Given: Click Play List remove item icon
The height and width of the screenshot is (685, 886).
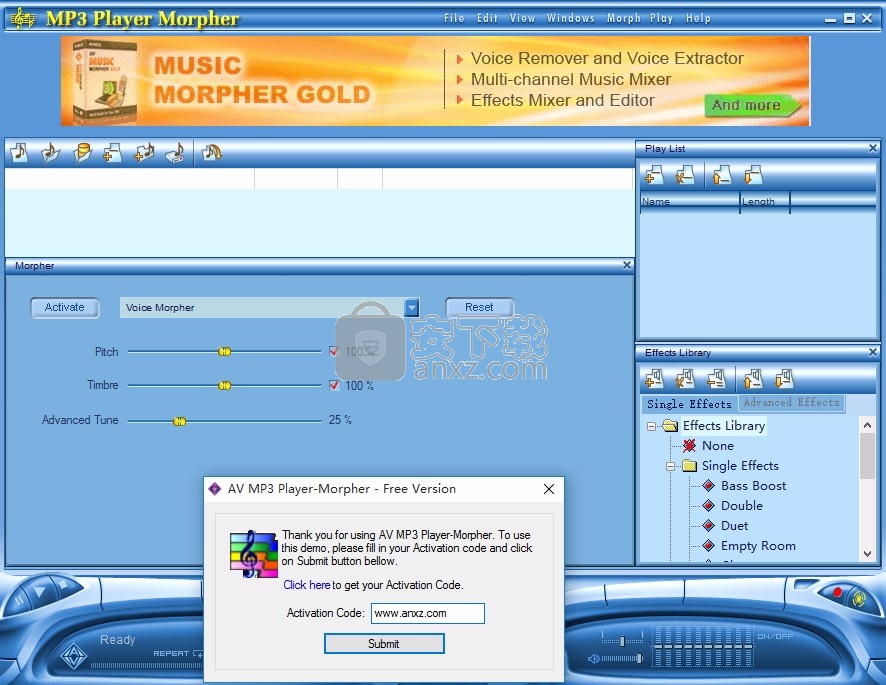Looking at the screenshot, I should pos(685,175).
